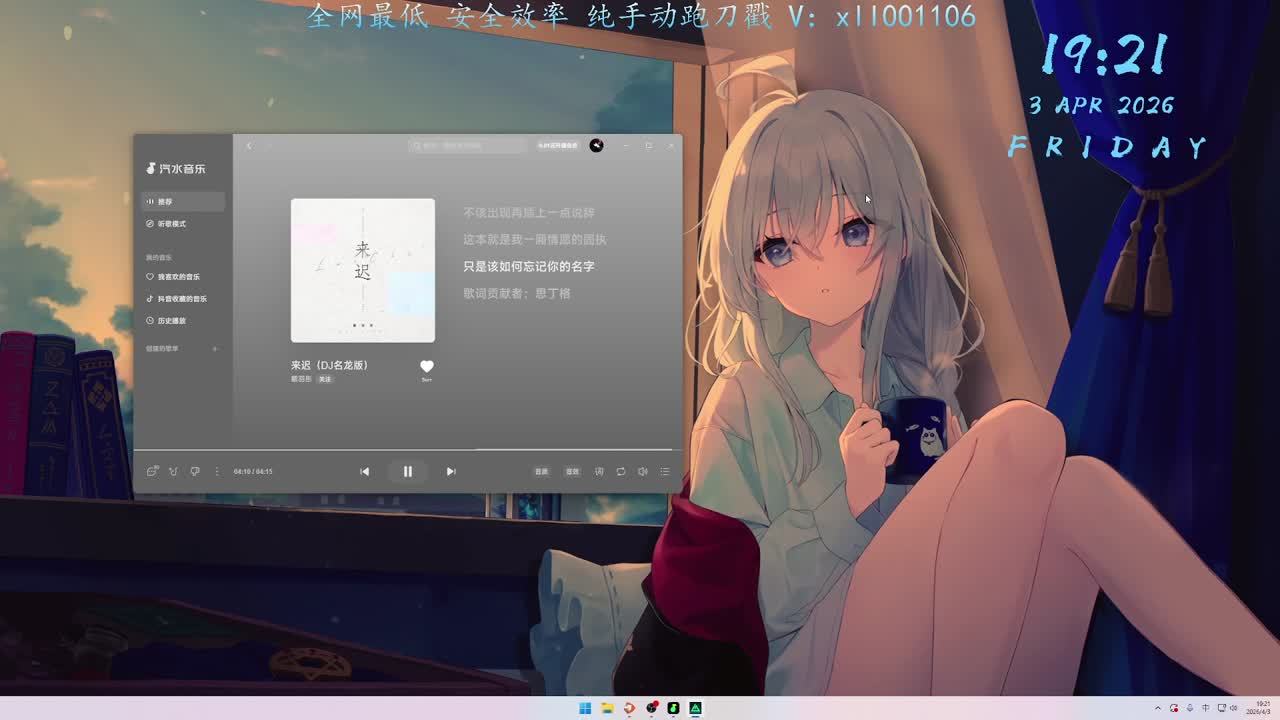Show hidden system tray icons
The height and width of the screenshot is (720, 1280).
pos(1158,708)
